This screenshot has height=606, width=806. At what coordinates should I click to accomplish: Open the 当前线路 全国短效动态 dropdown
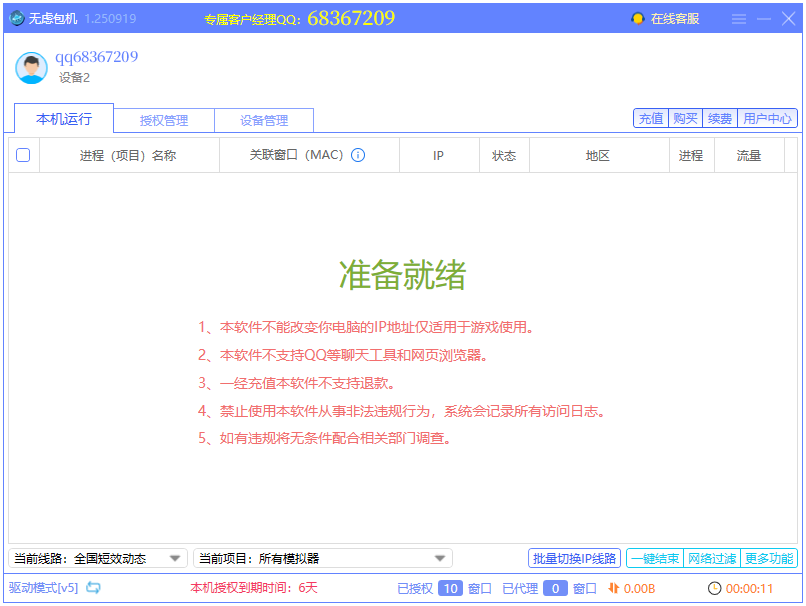(95, 557)
